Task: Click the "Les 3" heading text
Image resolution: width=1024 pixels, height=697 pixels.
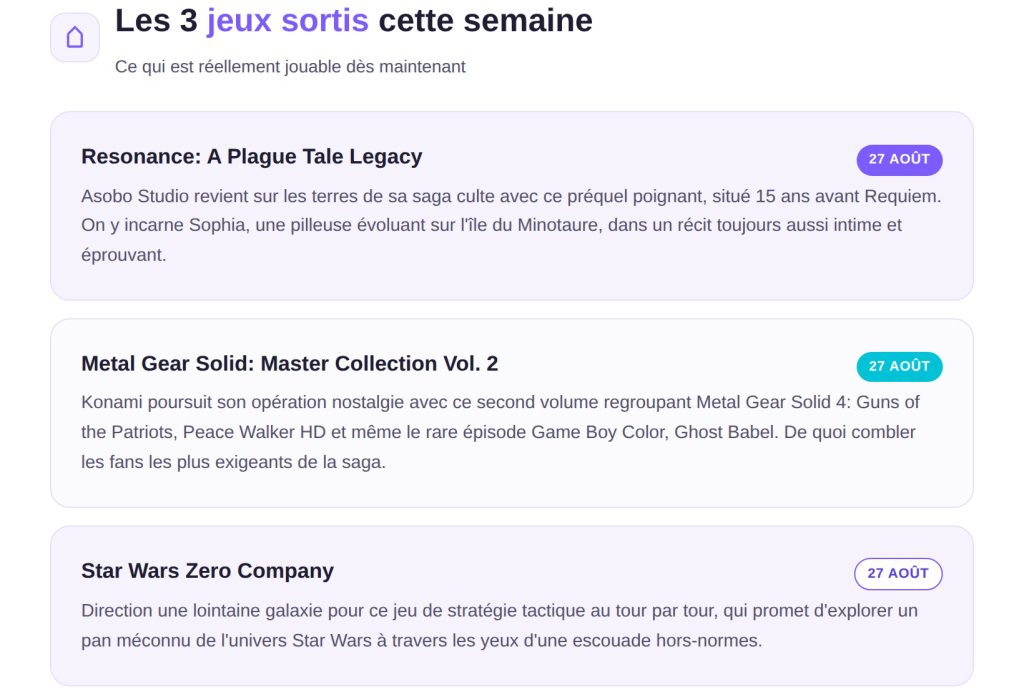Action: (156, 21)
